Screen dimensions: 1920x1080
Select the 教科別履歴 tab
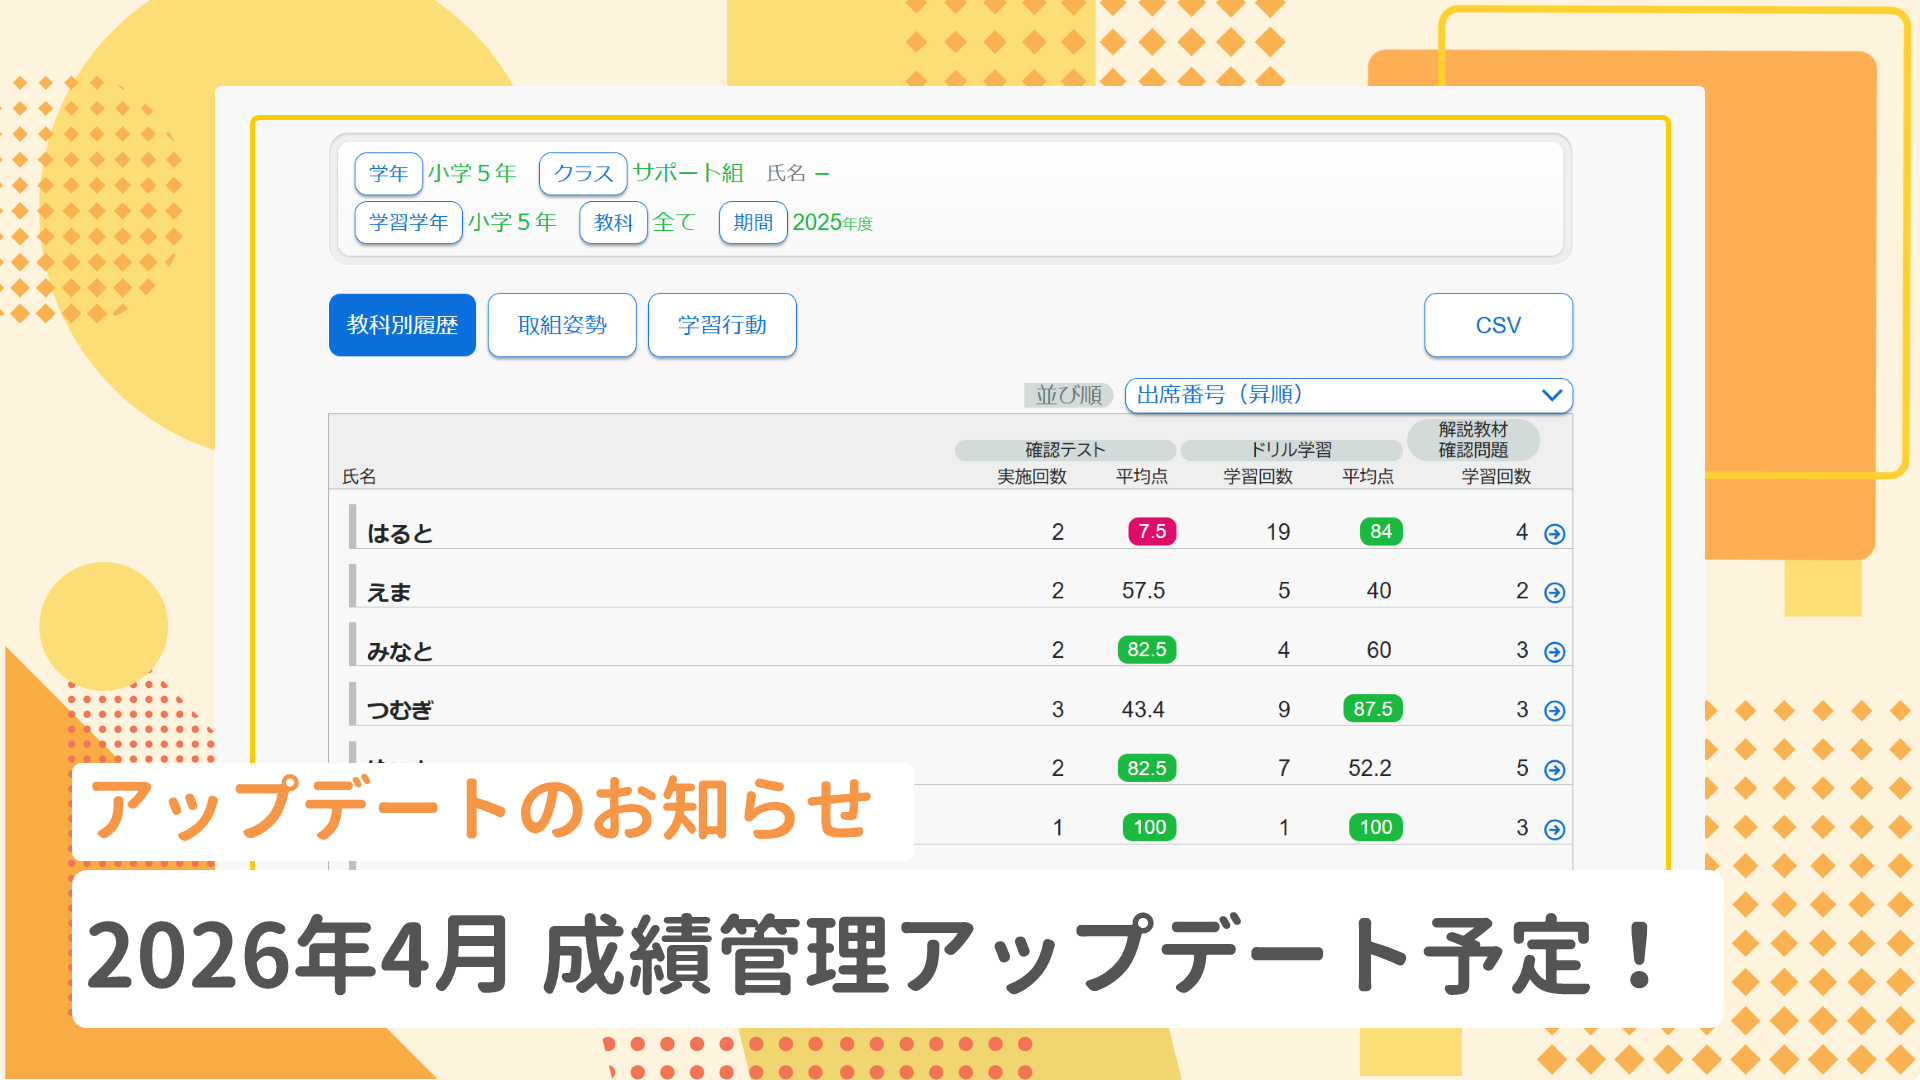click(402, 325)
